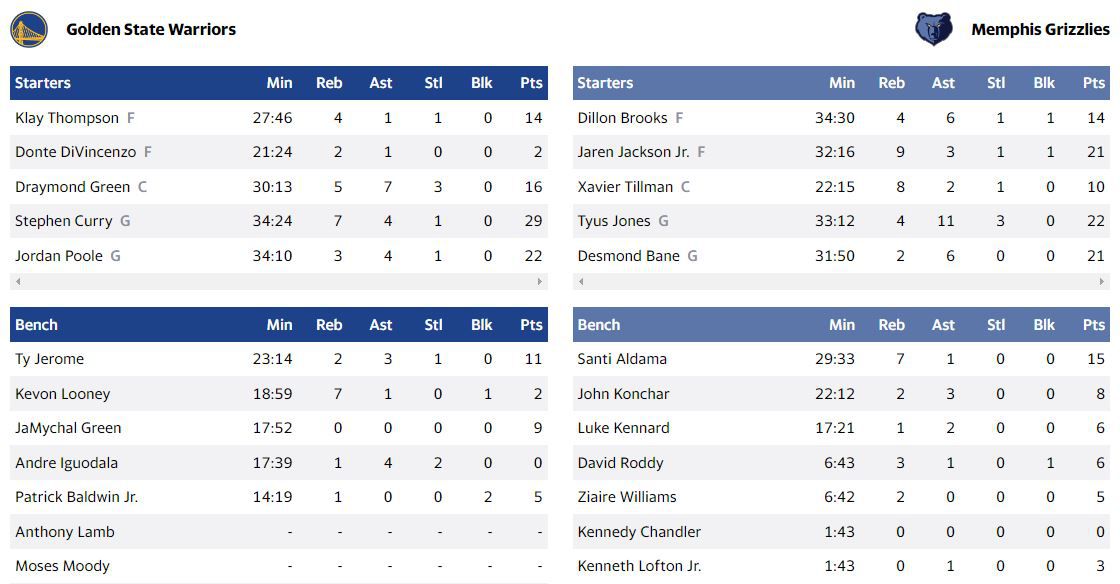Open Memphis Grizzlies team name link
This screenshot has width=1120, height=584.
1040,29
